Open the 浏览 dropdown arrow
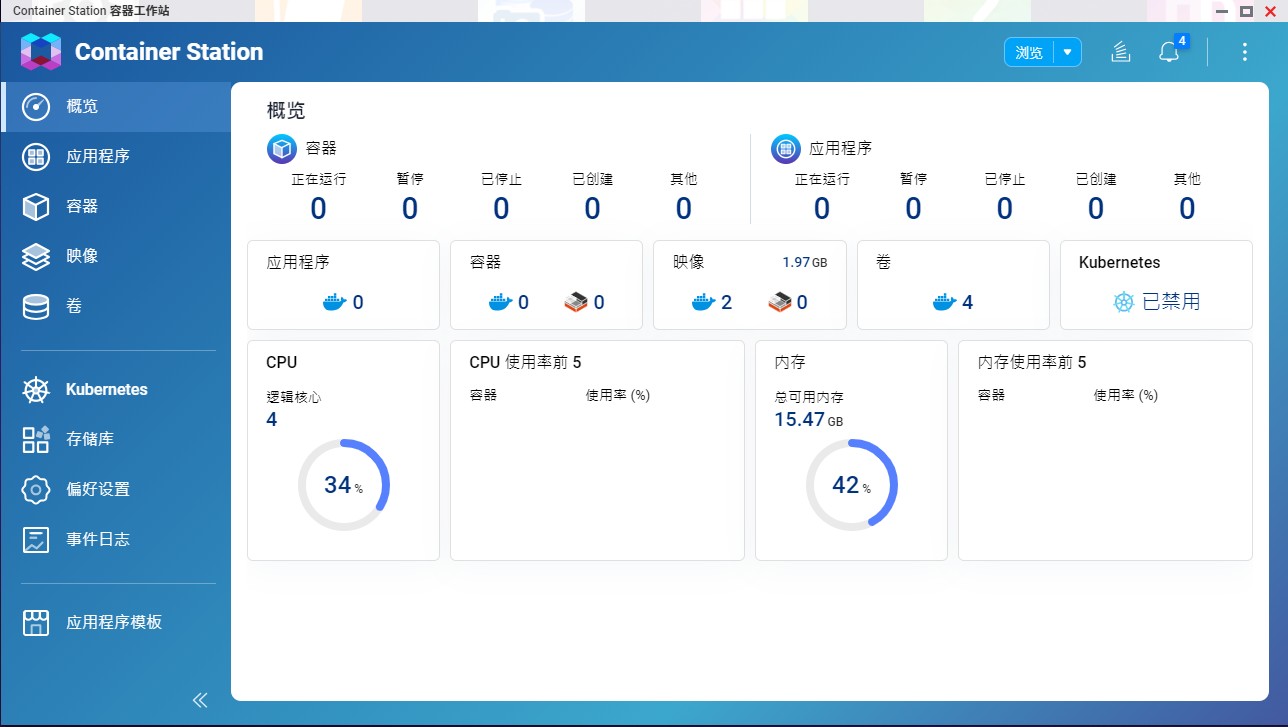Viewport: 1288px width, 727px height. (x=1069, y=52)
